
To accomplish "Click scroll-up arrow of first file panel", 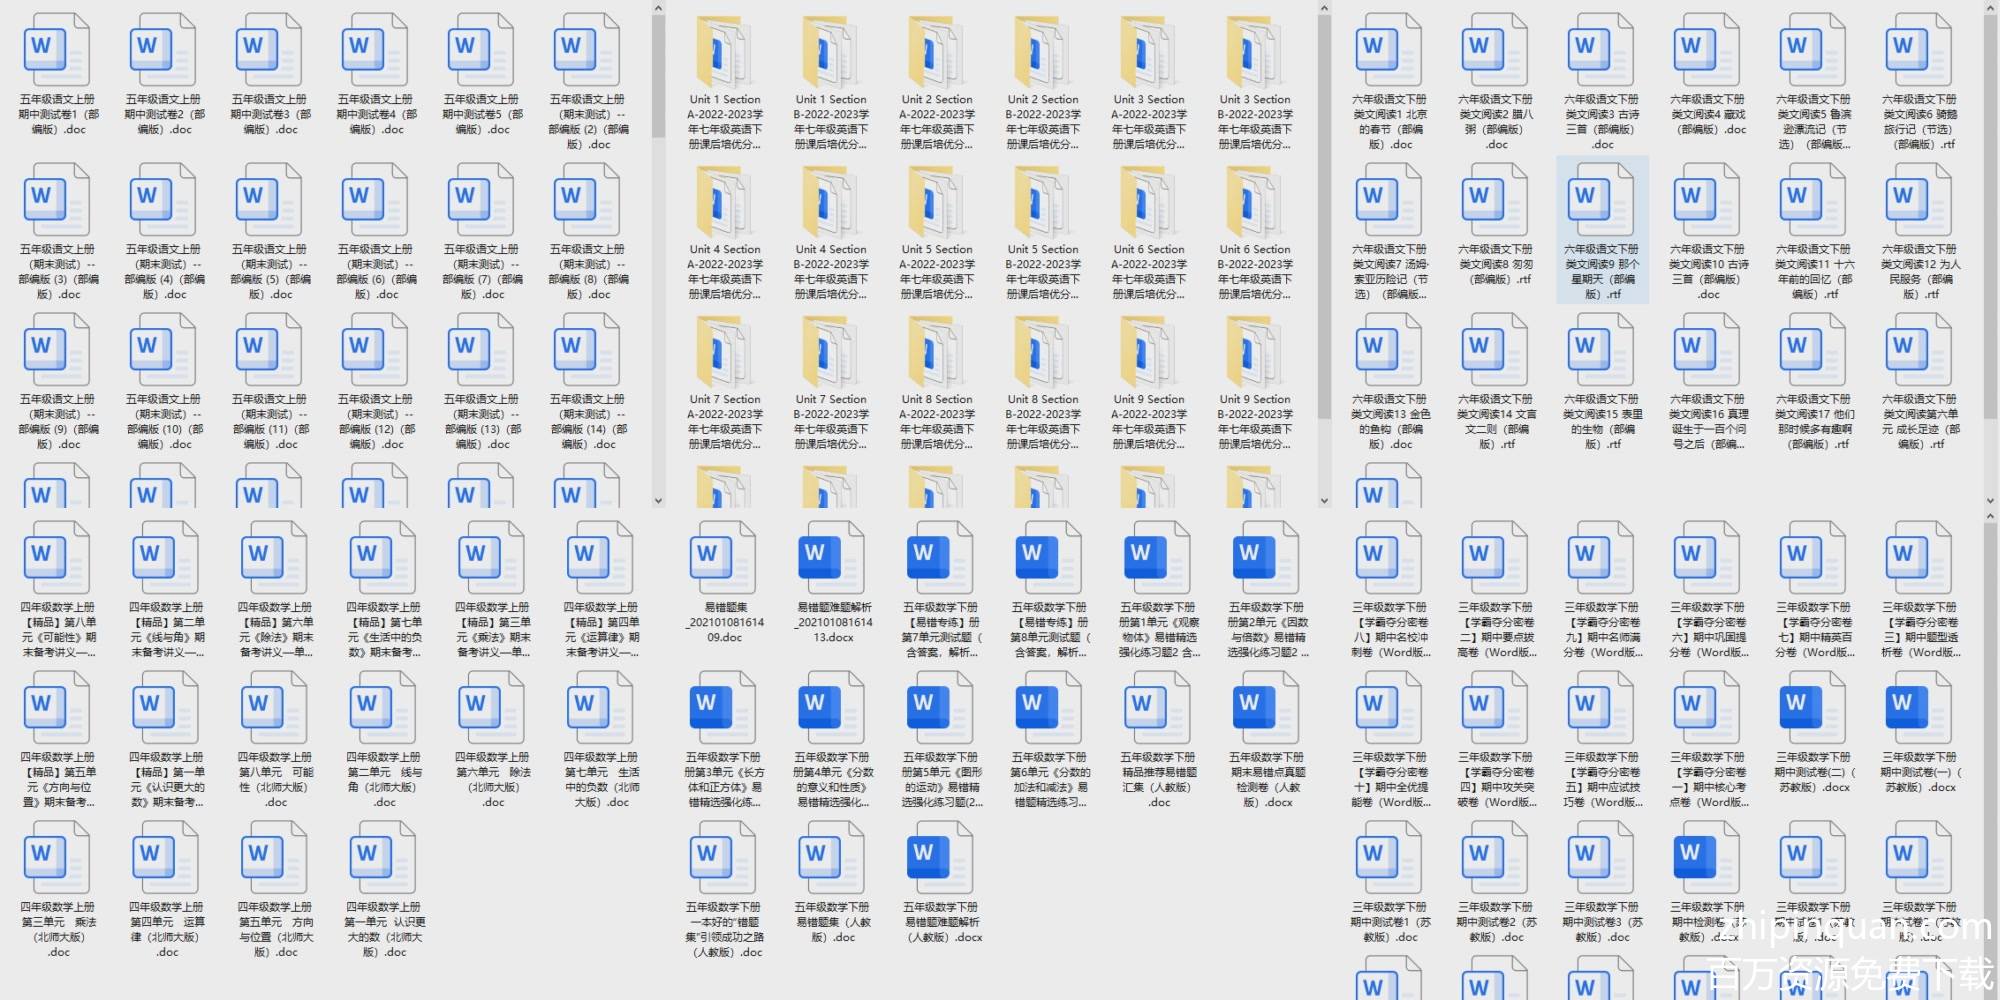I will 658,9.
